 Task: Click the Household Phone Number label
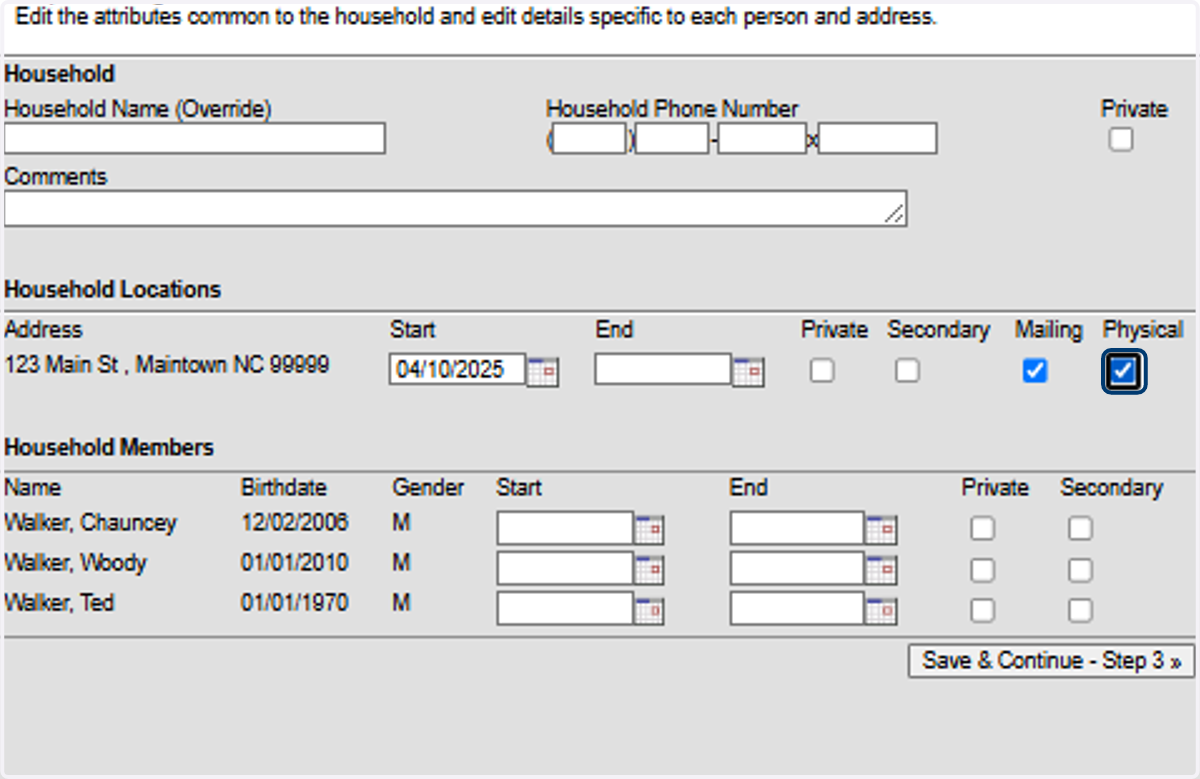[672, 109]
